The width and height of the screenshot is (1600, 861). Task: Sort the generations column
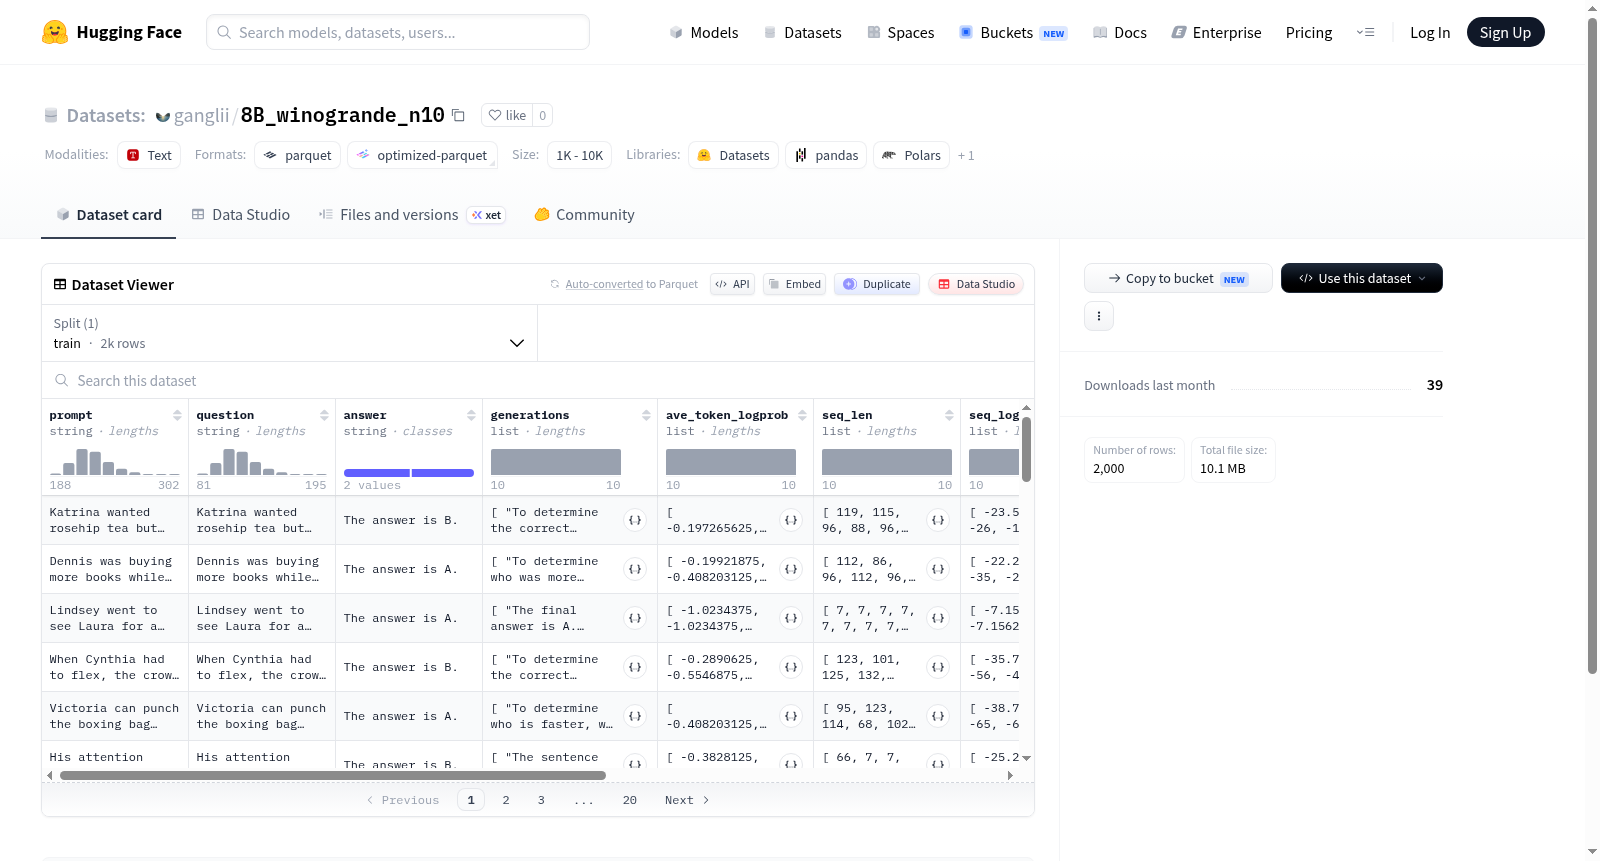[646, 415]
